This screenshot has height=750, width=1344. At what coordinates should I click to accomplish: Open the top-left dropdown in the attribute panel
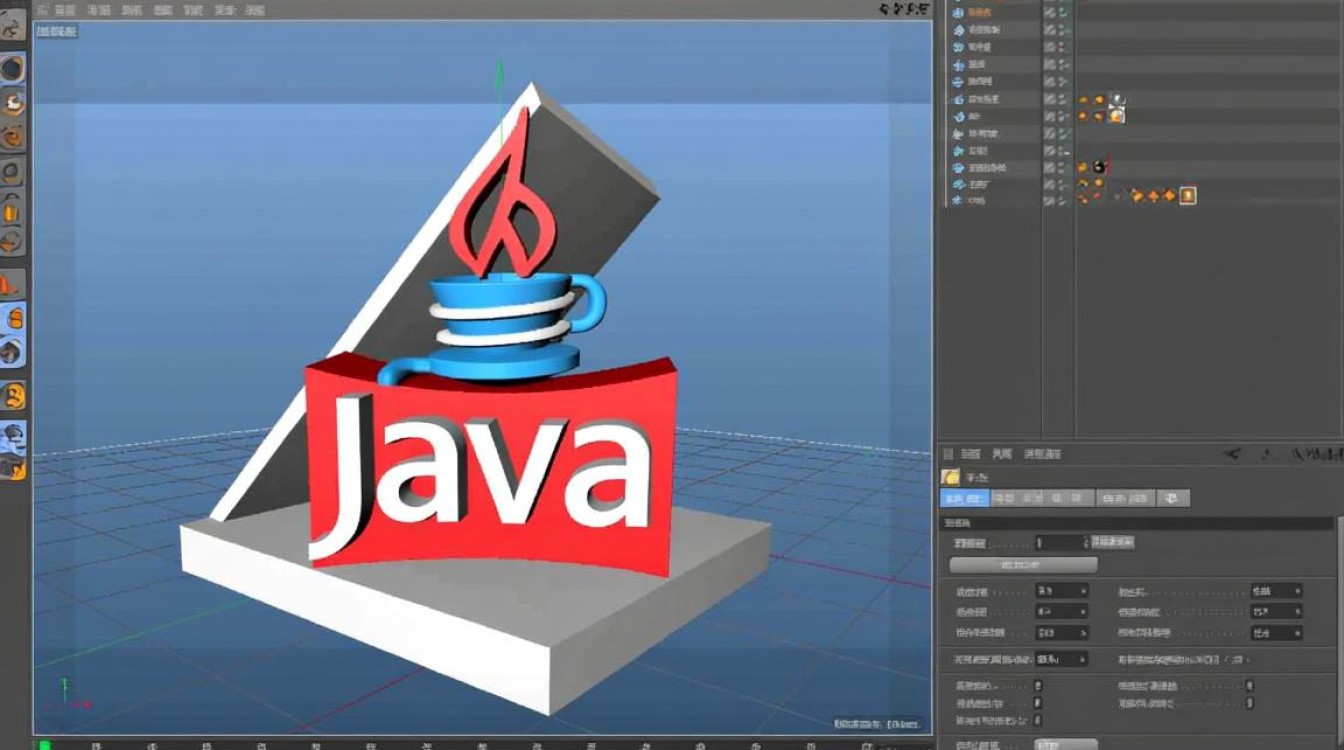click(1062, 591)
